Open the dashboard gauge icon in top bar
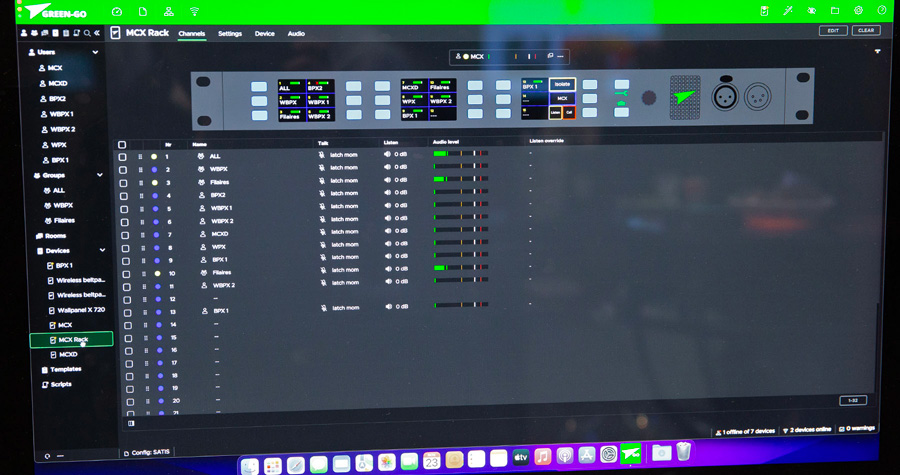Image resolution: width=900 pixels, height=475 pixels. click(x=117, y=11)
